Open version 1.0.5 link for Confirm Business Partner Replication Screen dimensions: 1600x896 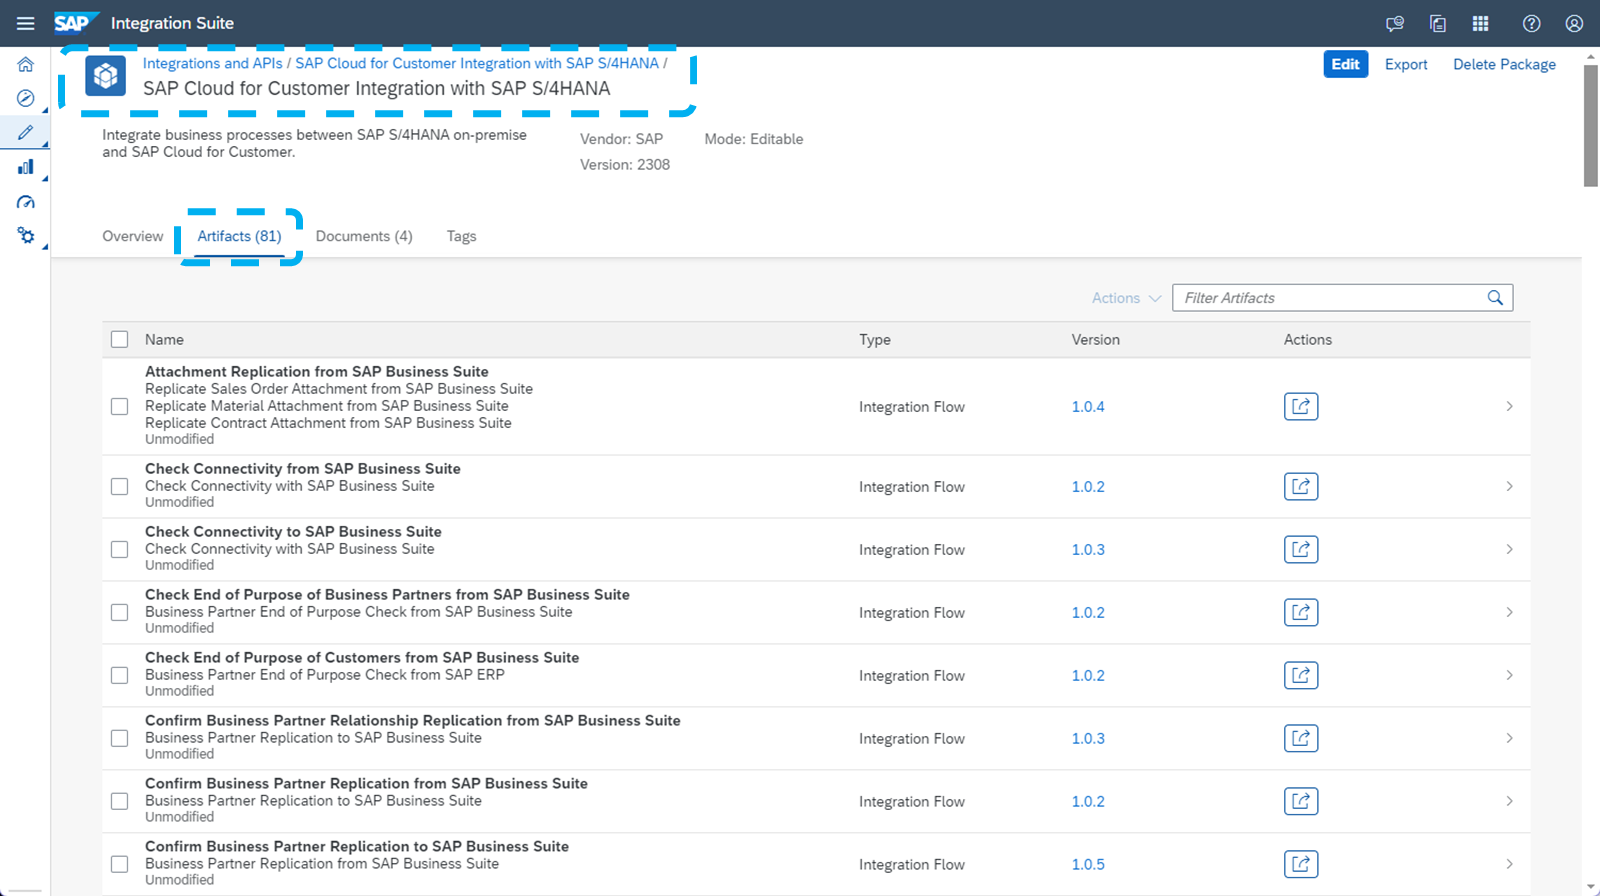click(x=1088, y=865)
